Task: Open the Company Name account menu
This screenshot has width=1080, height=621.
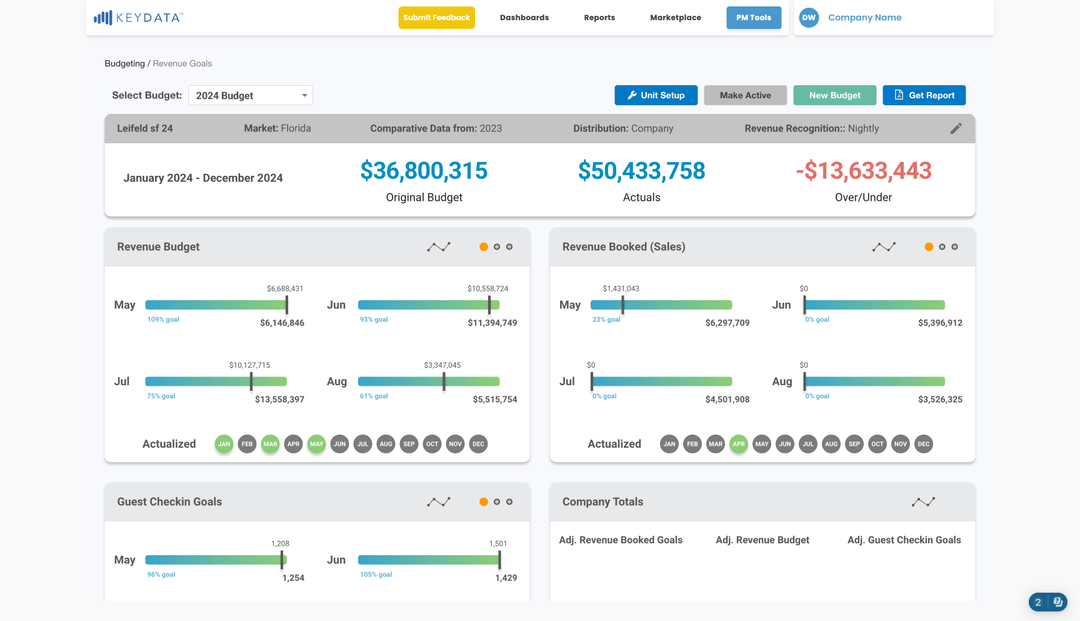Action: point(864,17)
